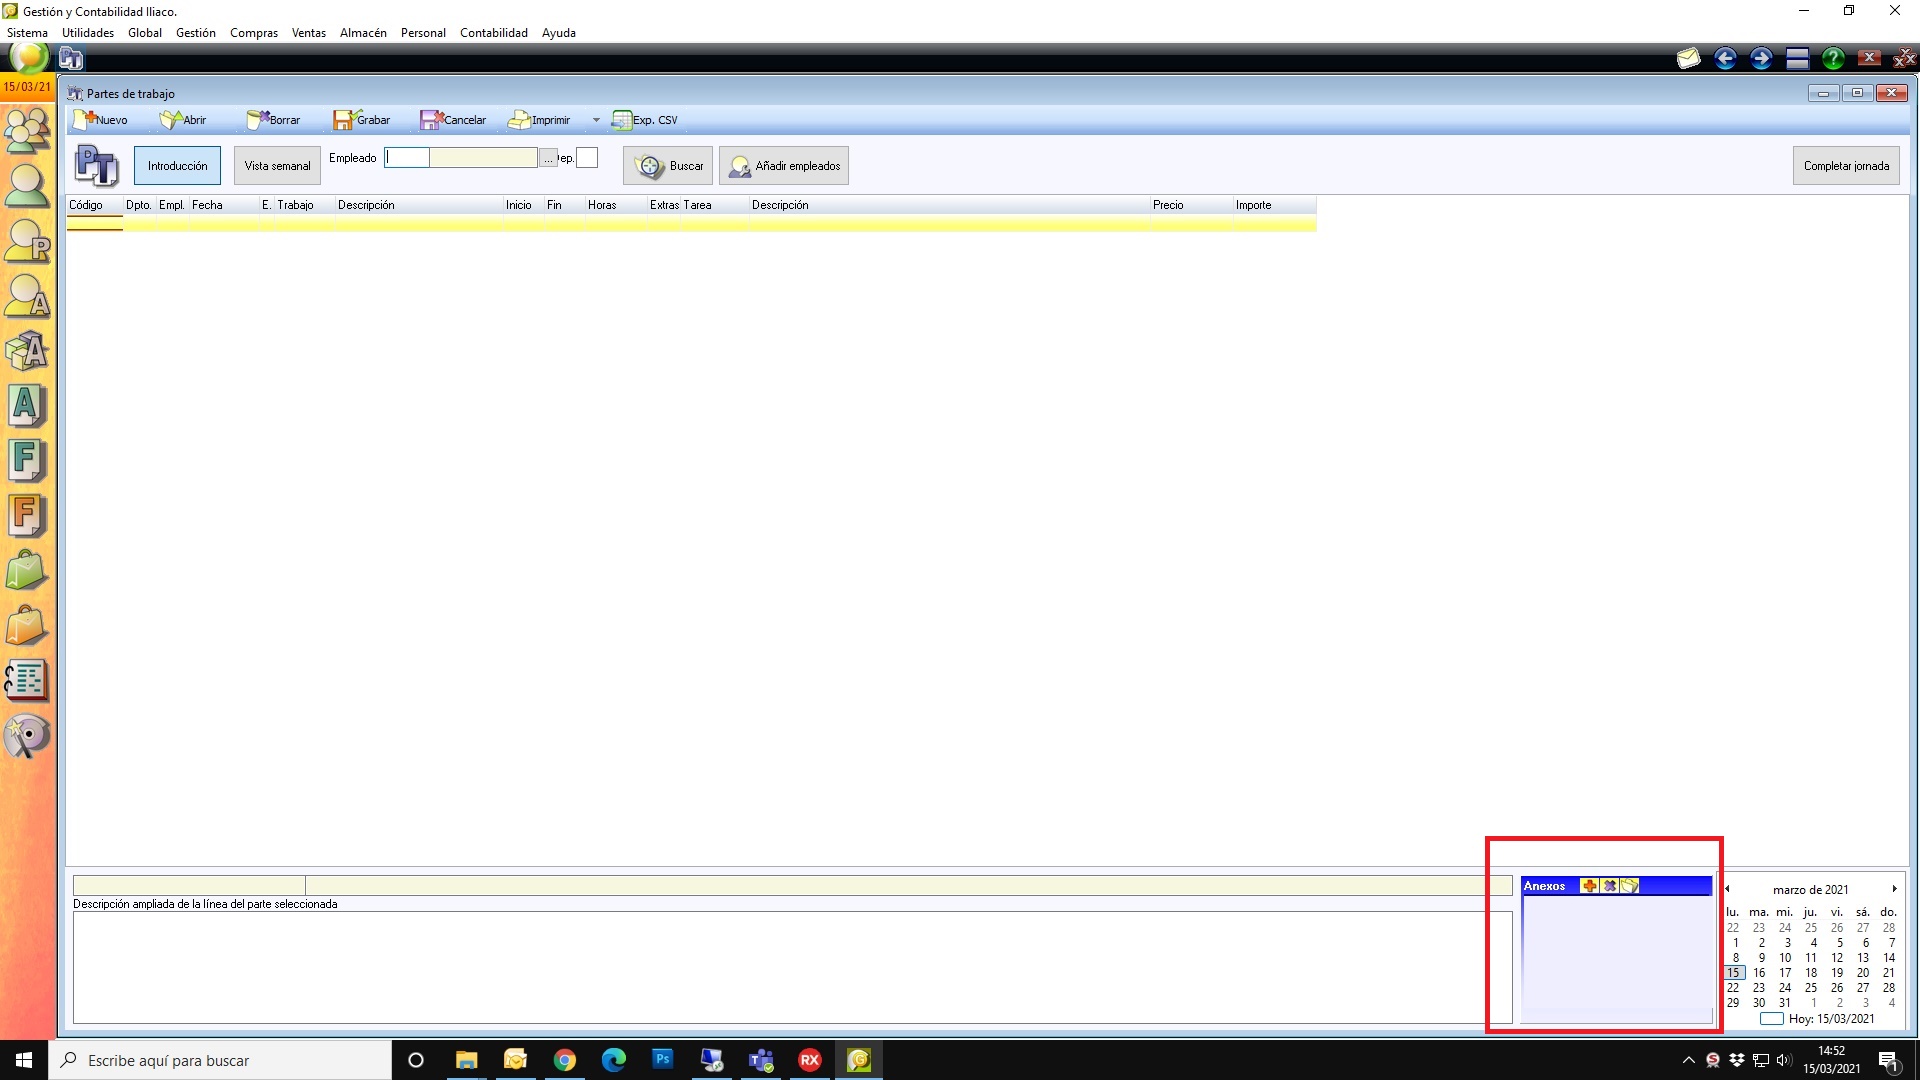Switch to Vista semanal view
1920x1080 pixels.
pyautogui.click(x=277, y=166)
